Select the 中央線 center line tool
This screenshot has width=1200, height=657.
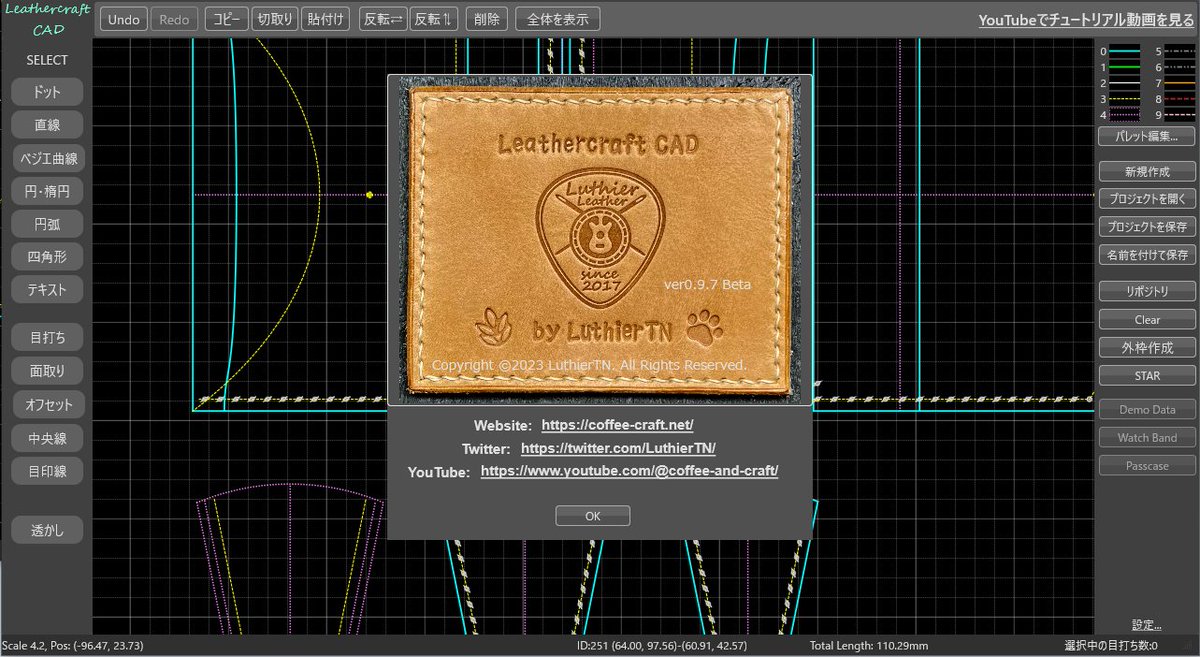47,437
